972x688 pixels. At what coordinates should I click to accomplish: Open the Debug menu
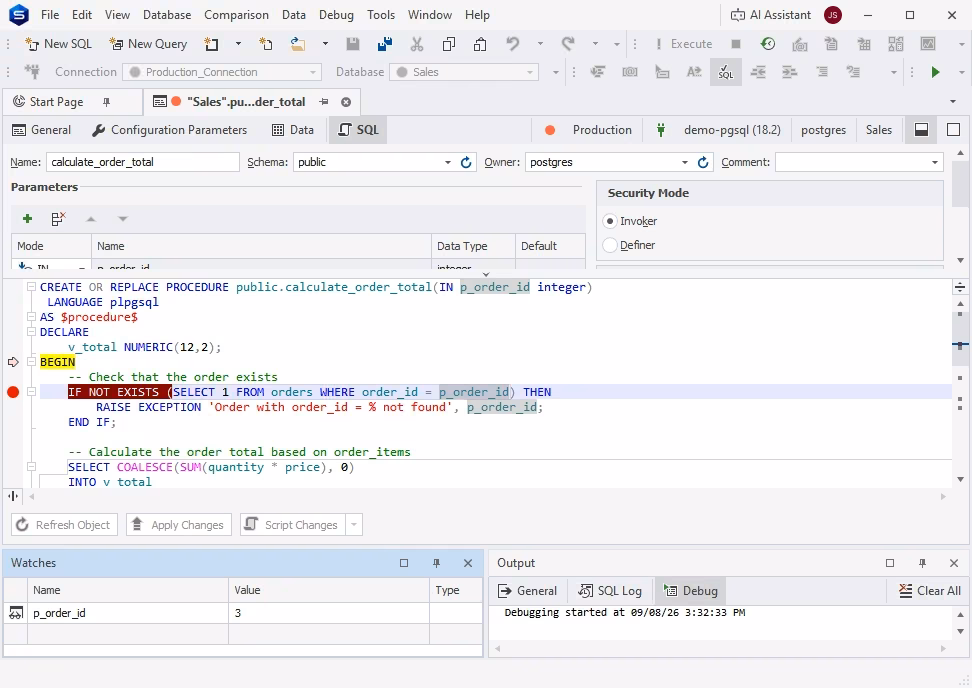coord(336,15)
